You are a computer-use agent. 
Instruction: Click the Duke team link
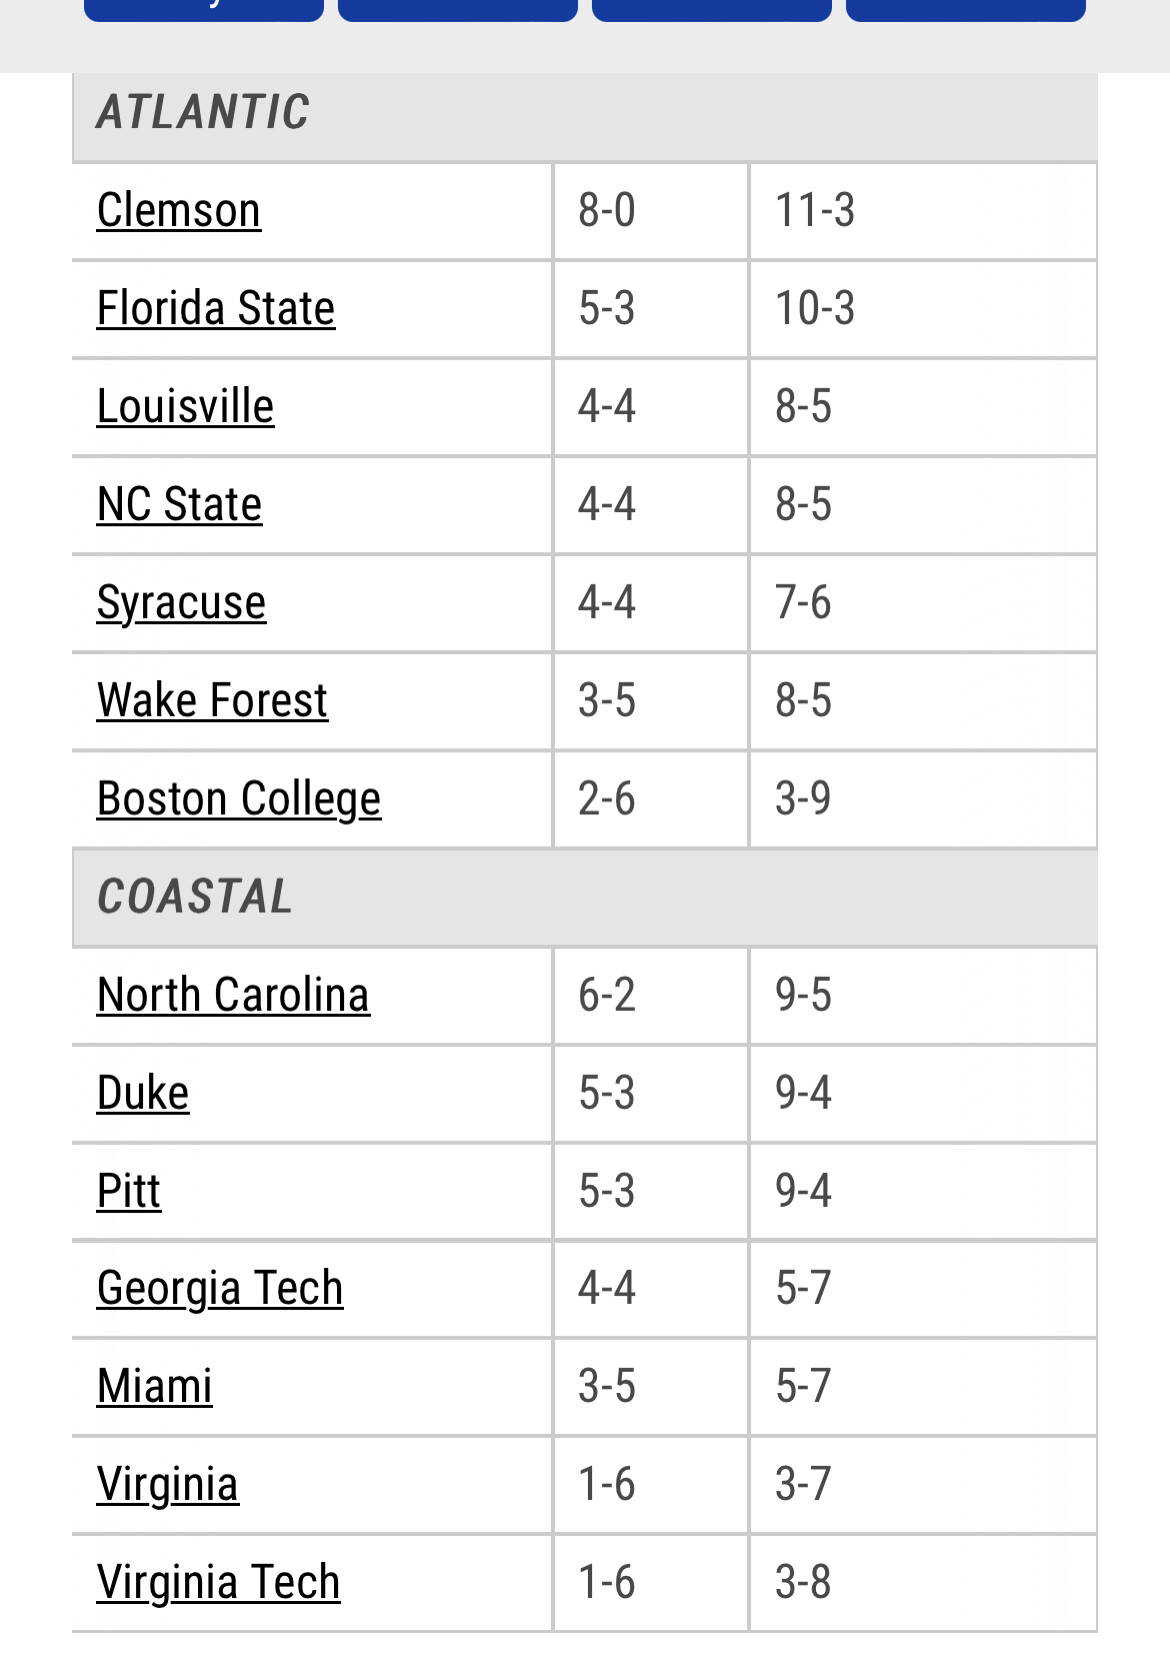(143, 1093)
